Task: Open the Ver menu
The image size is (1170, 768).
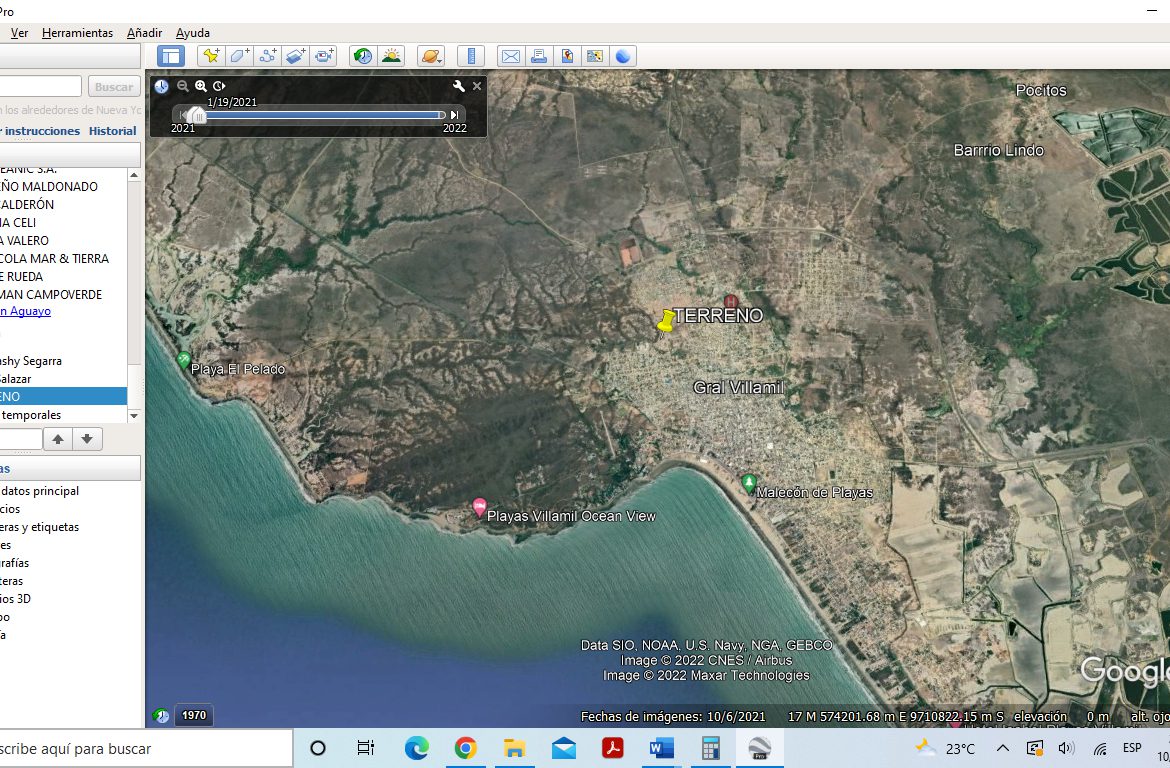Action: (x=19, y=33)
